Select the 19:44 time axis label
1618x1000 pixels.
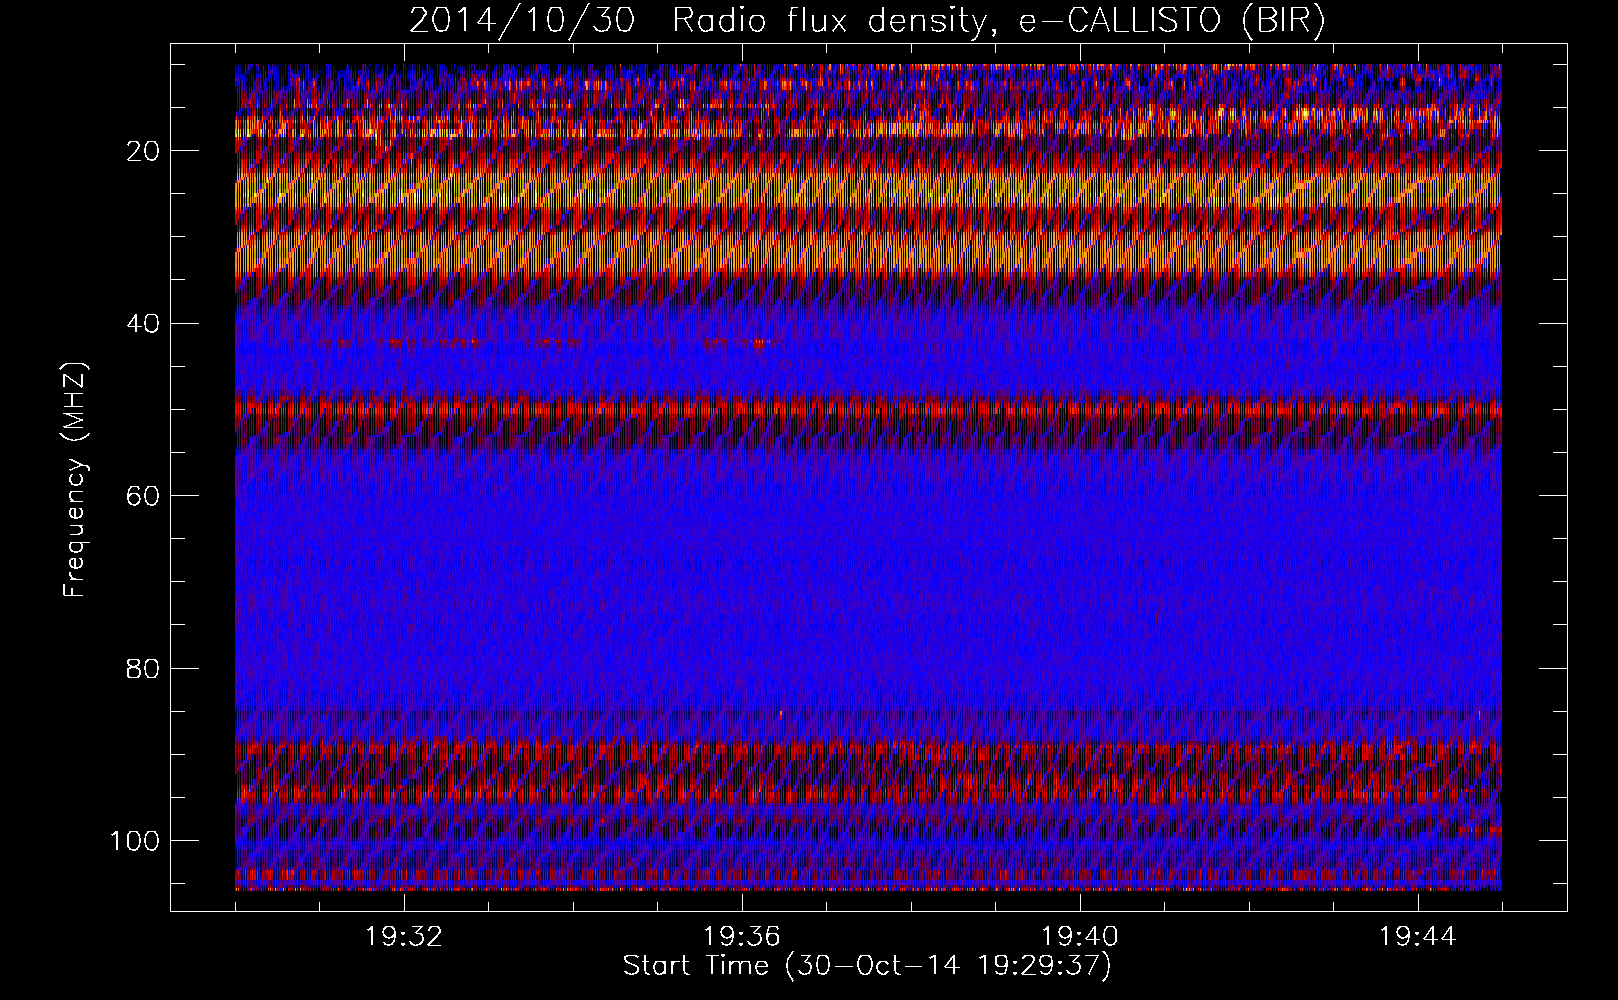pyautogui.click(x=1418, y=937)
